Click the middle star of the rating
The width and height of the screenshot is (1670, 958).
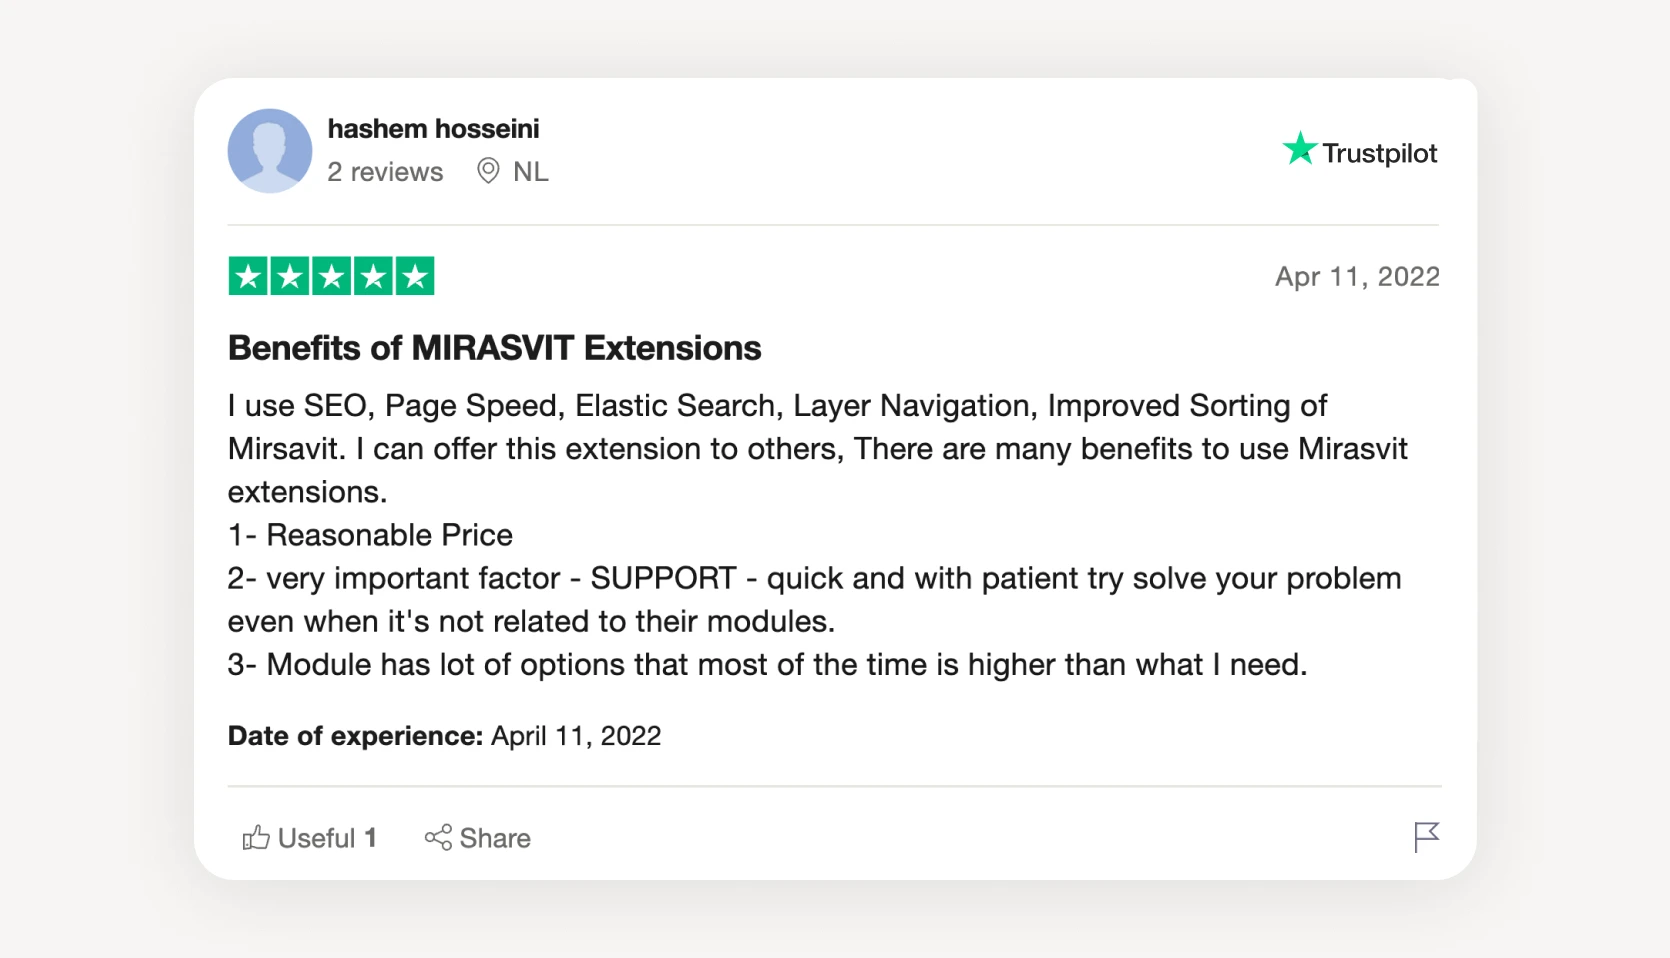click(x=330, y=276)
